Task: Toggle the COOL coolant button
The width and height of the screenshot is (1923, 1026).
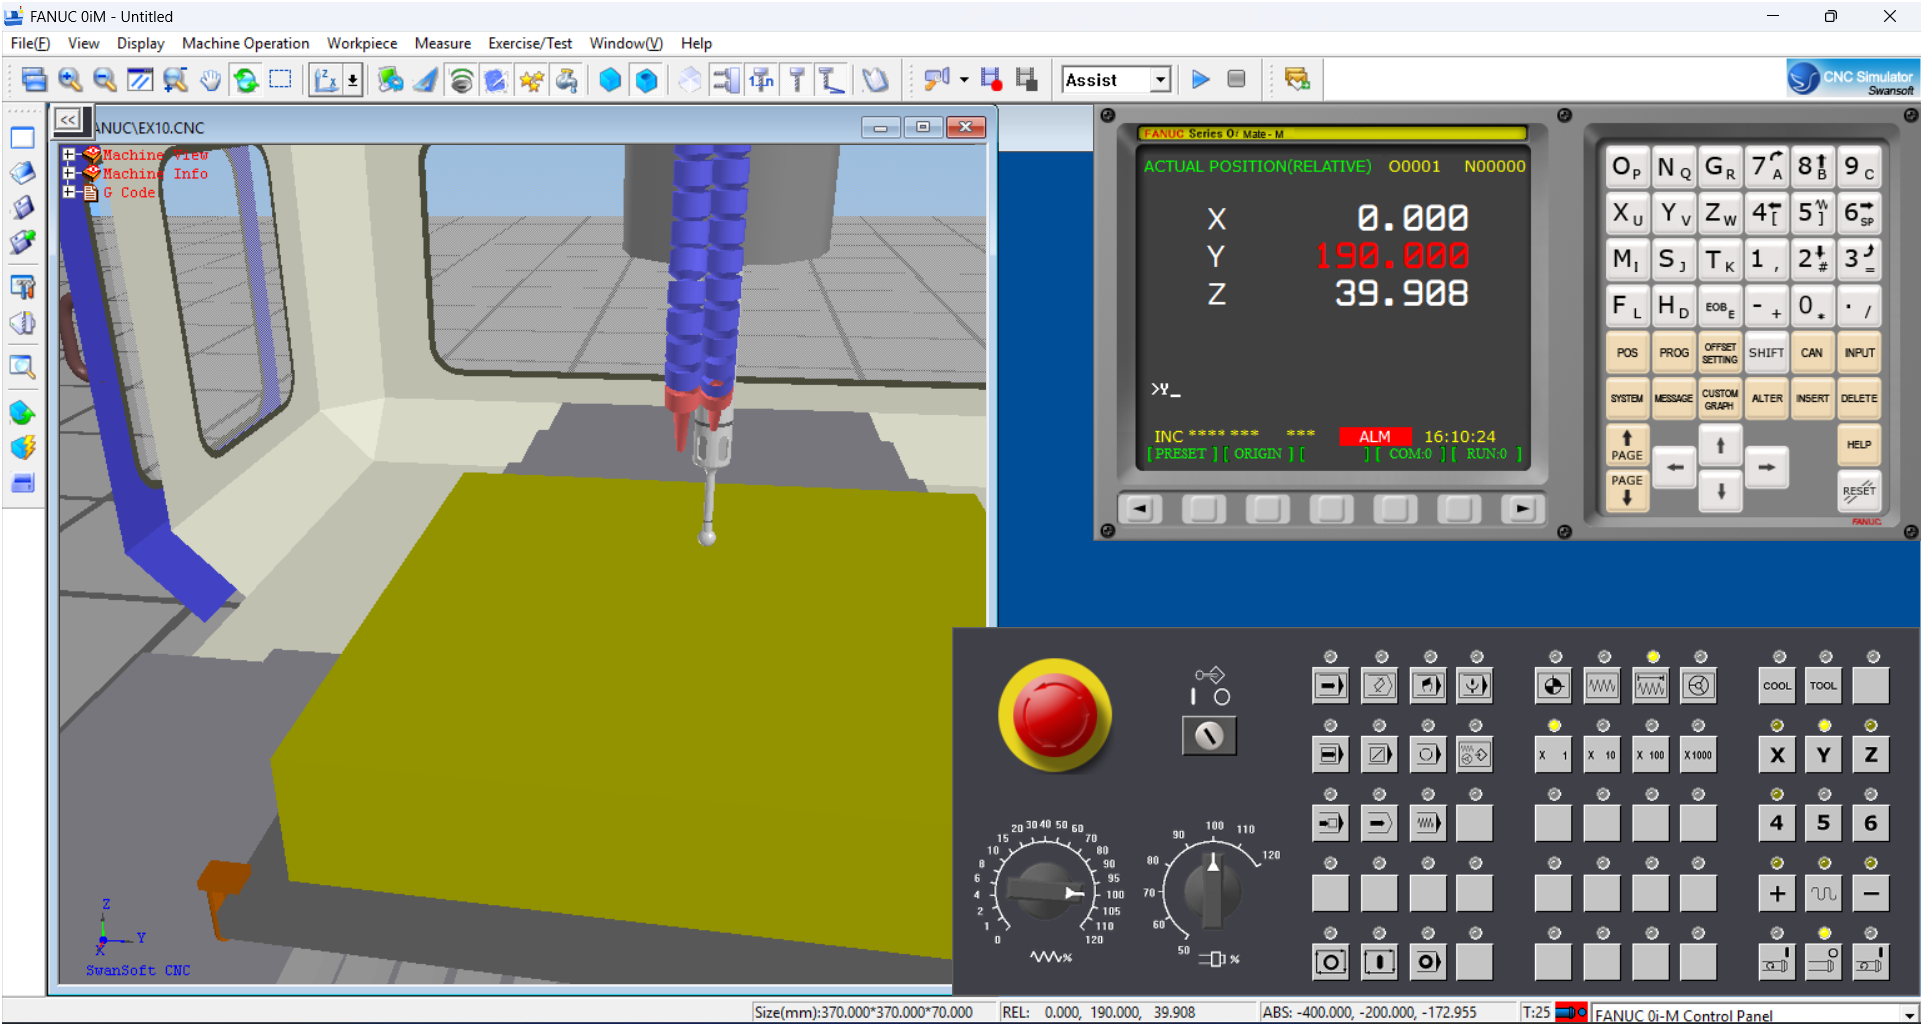Action: (1777, 686)
